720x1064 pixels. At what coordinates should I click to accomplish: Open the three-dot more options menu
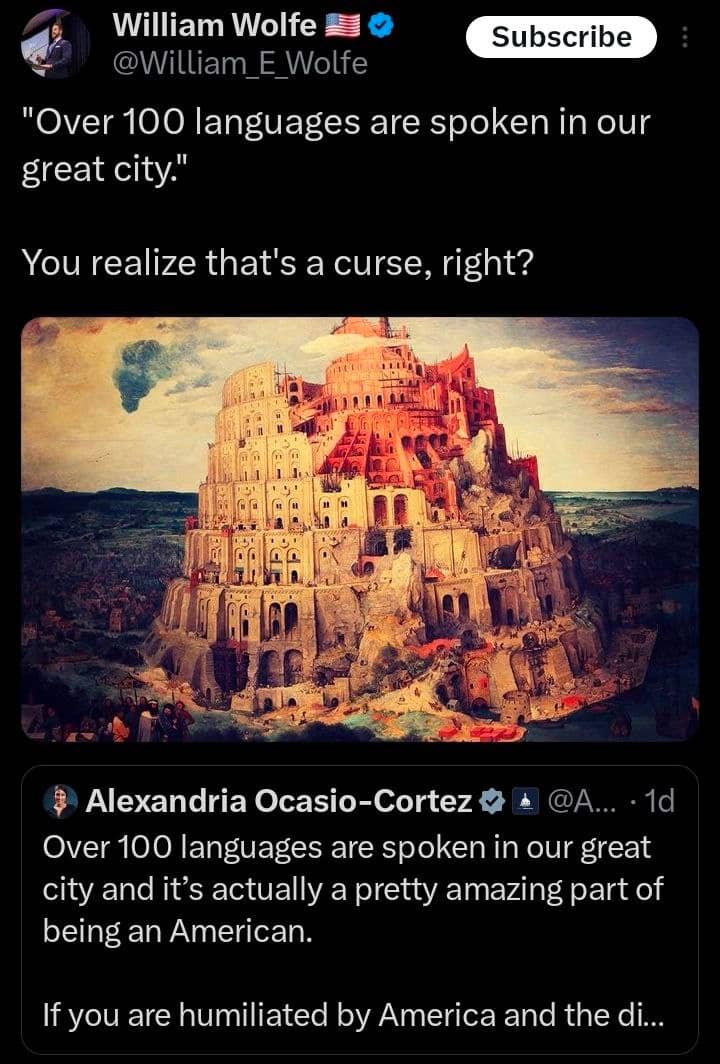point(685,38)
